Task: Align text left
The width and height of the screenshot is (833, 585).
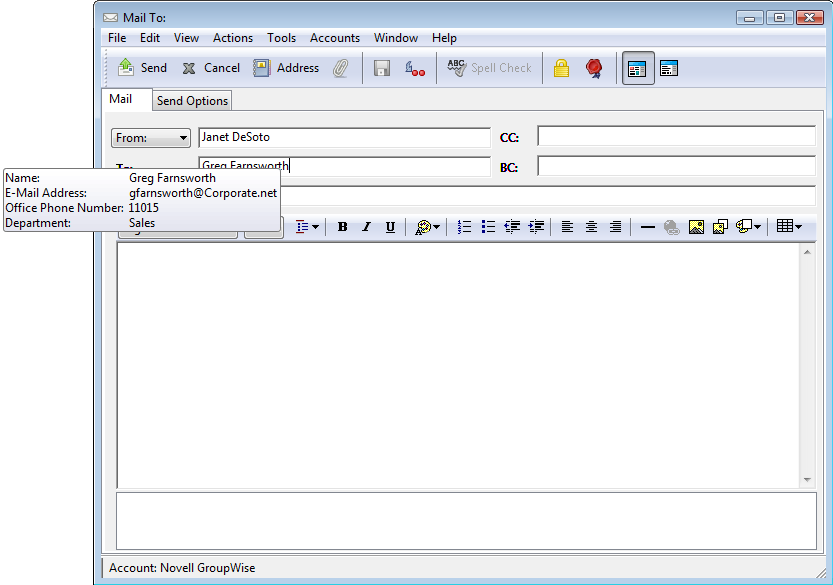Action: tap(567, 227)
